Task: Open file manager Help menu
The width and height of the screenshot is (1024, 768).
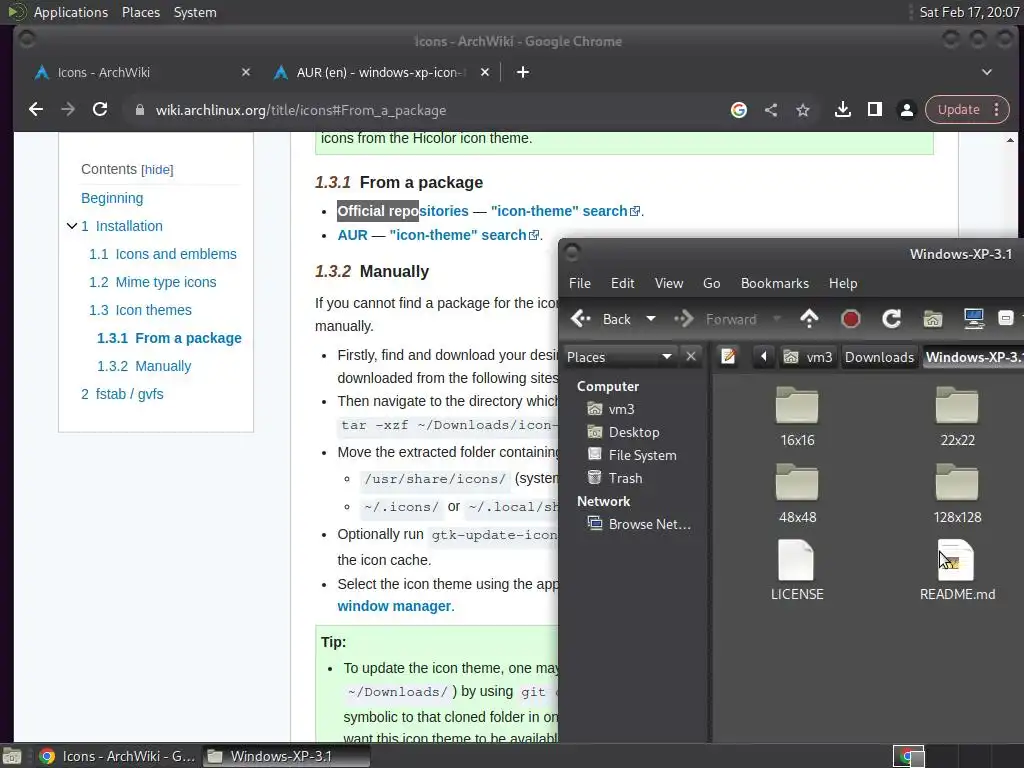Action: tap(843, 283)
